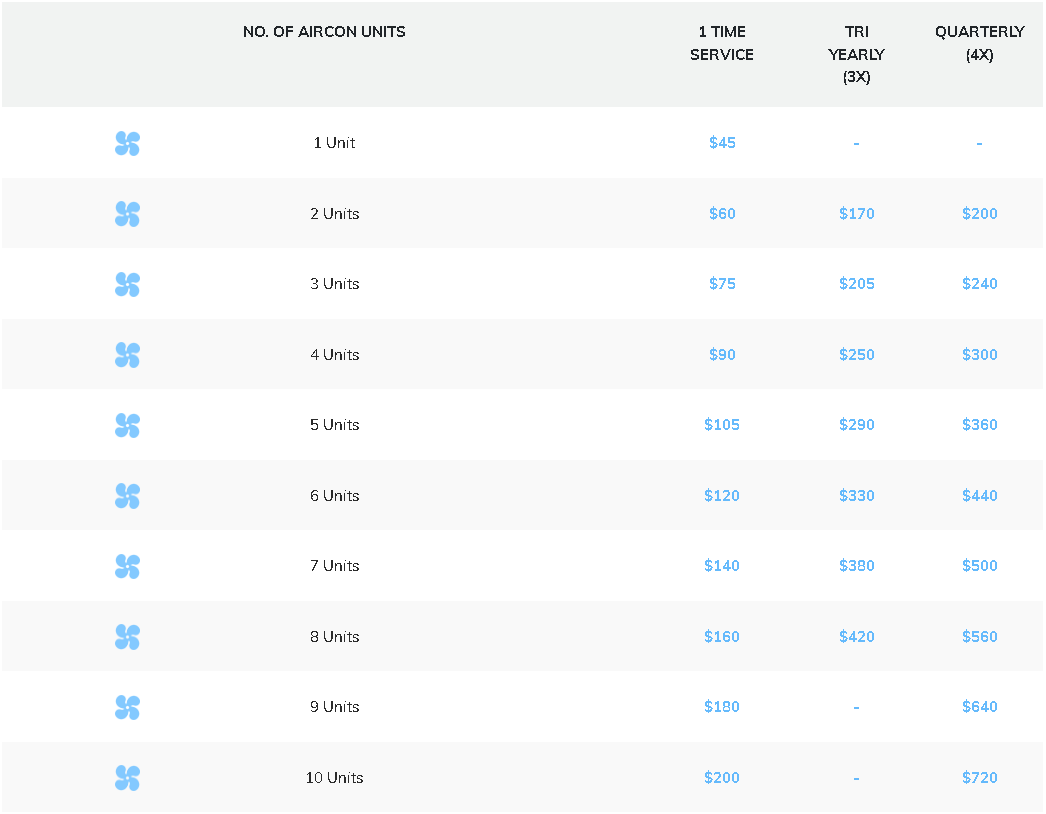
Task: Click the $140 one-time price
Action: pyautogui.click(x=722, y=566)
